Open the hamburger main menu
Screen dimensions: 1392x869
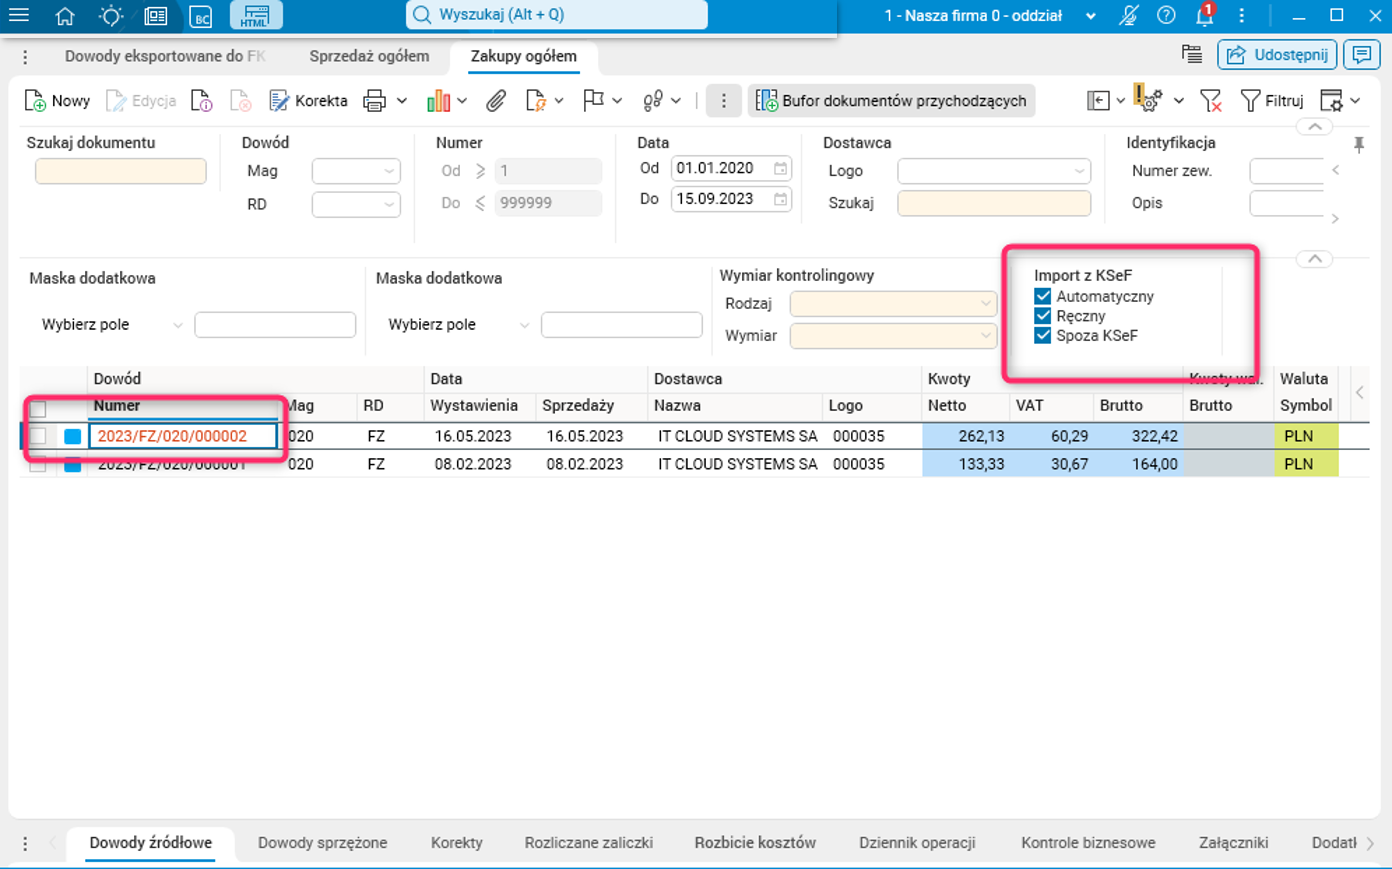tap(18, 15)
